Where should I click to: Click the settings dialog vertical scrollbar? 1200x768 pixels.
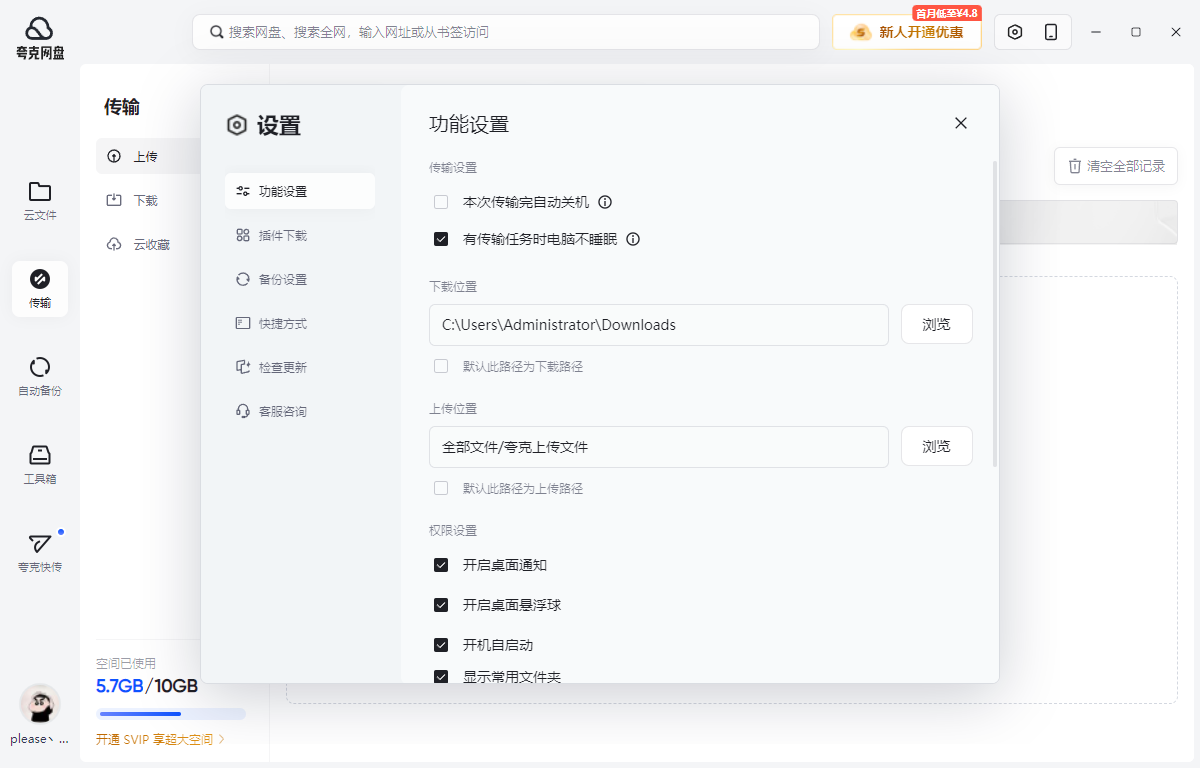click(x=994, y=313)
